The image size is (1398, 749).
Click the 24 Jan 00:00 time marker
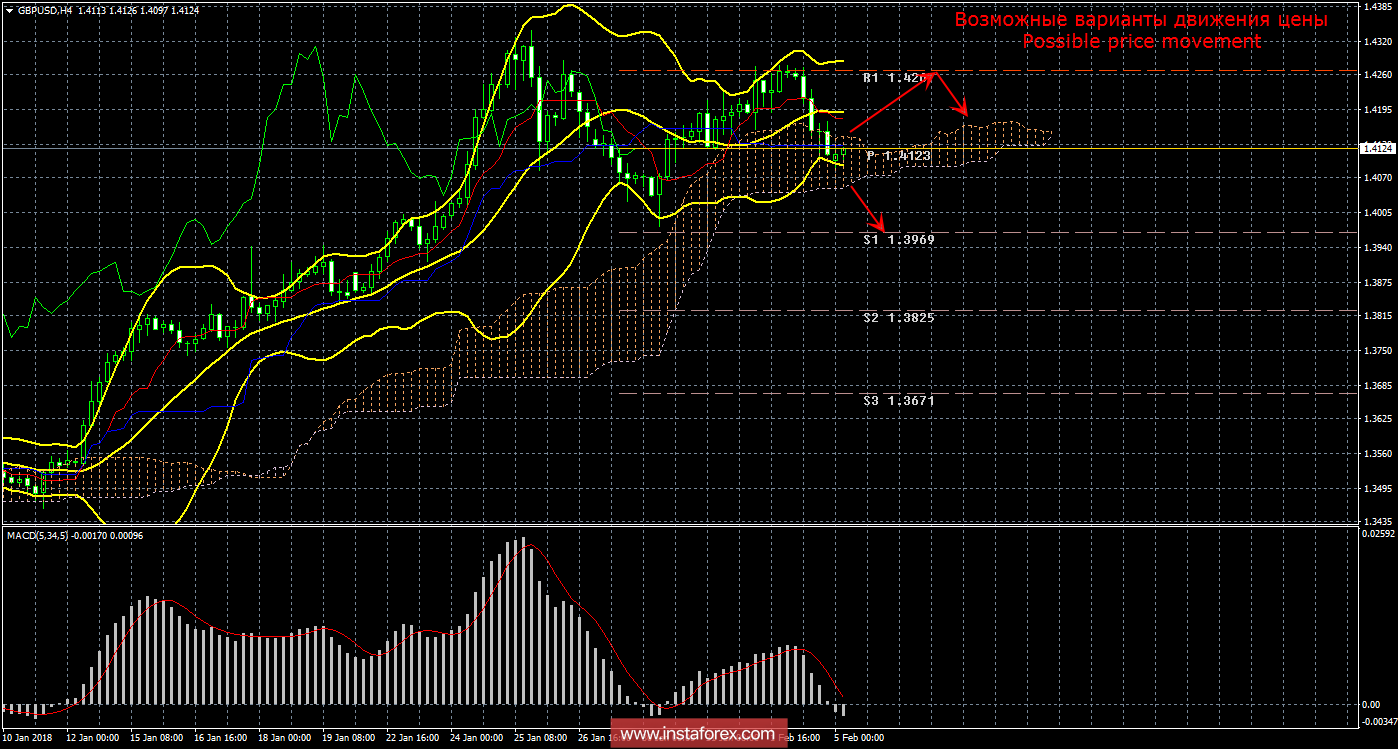[x=476, y=738]
